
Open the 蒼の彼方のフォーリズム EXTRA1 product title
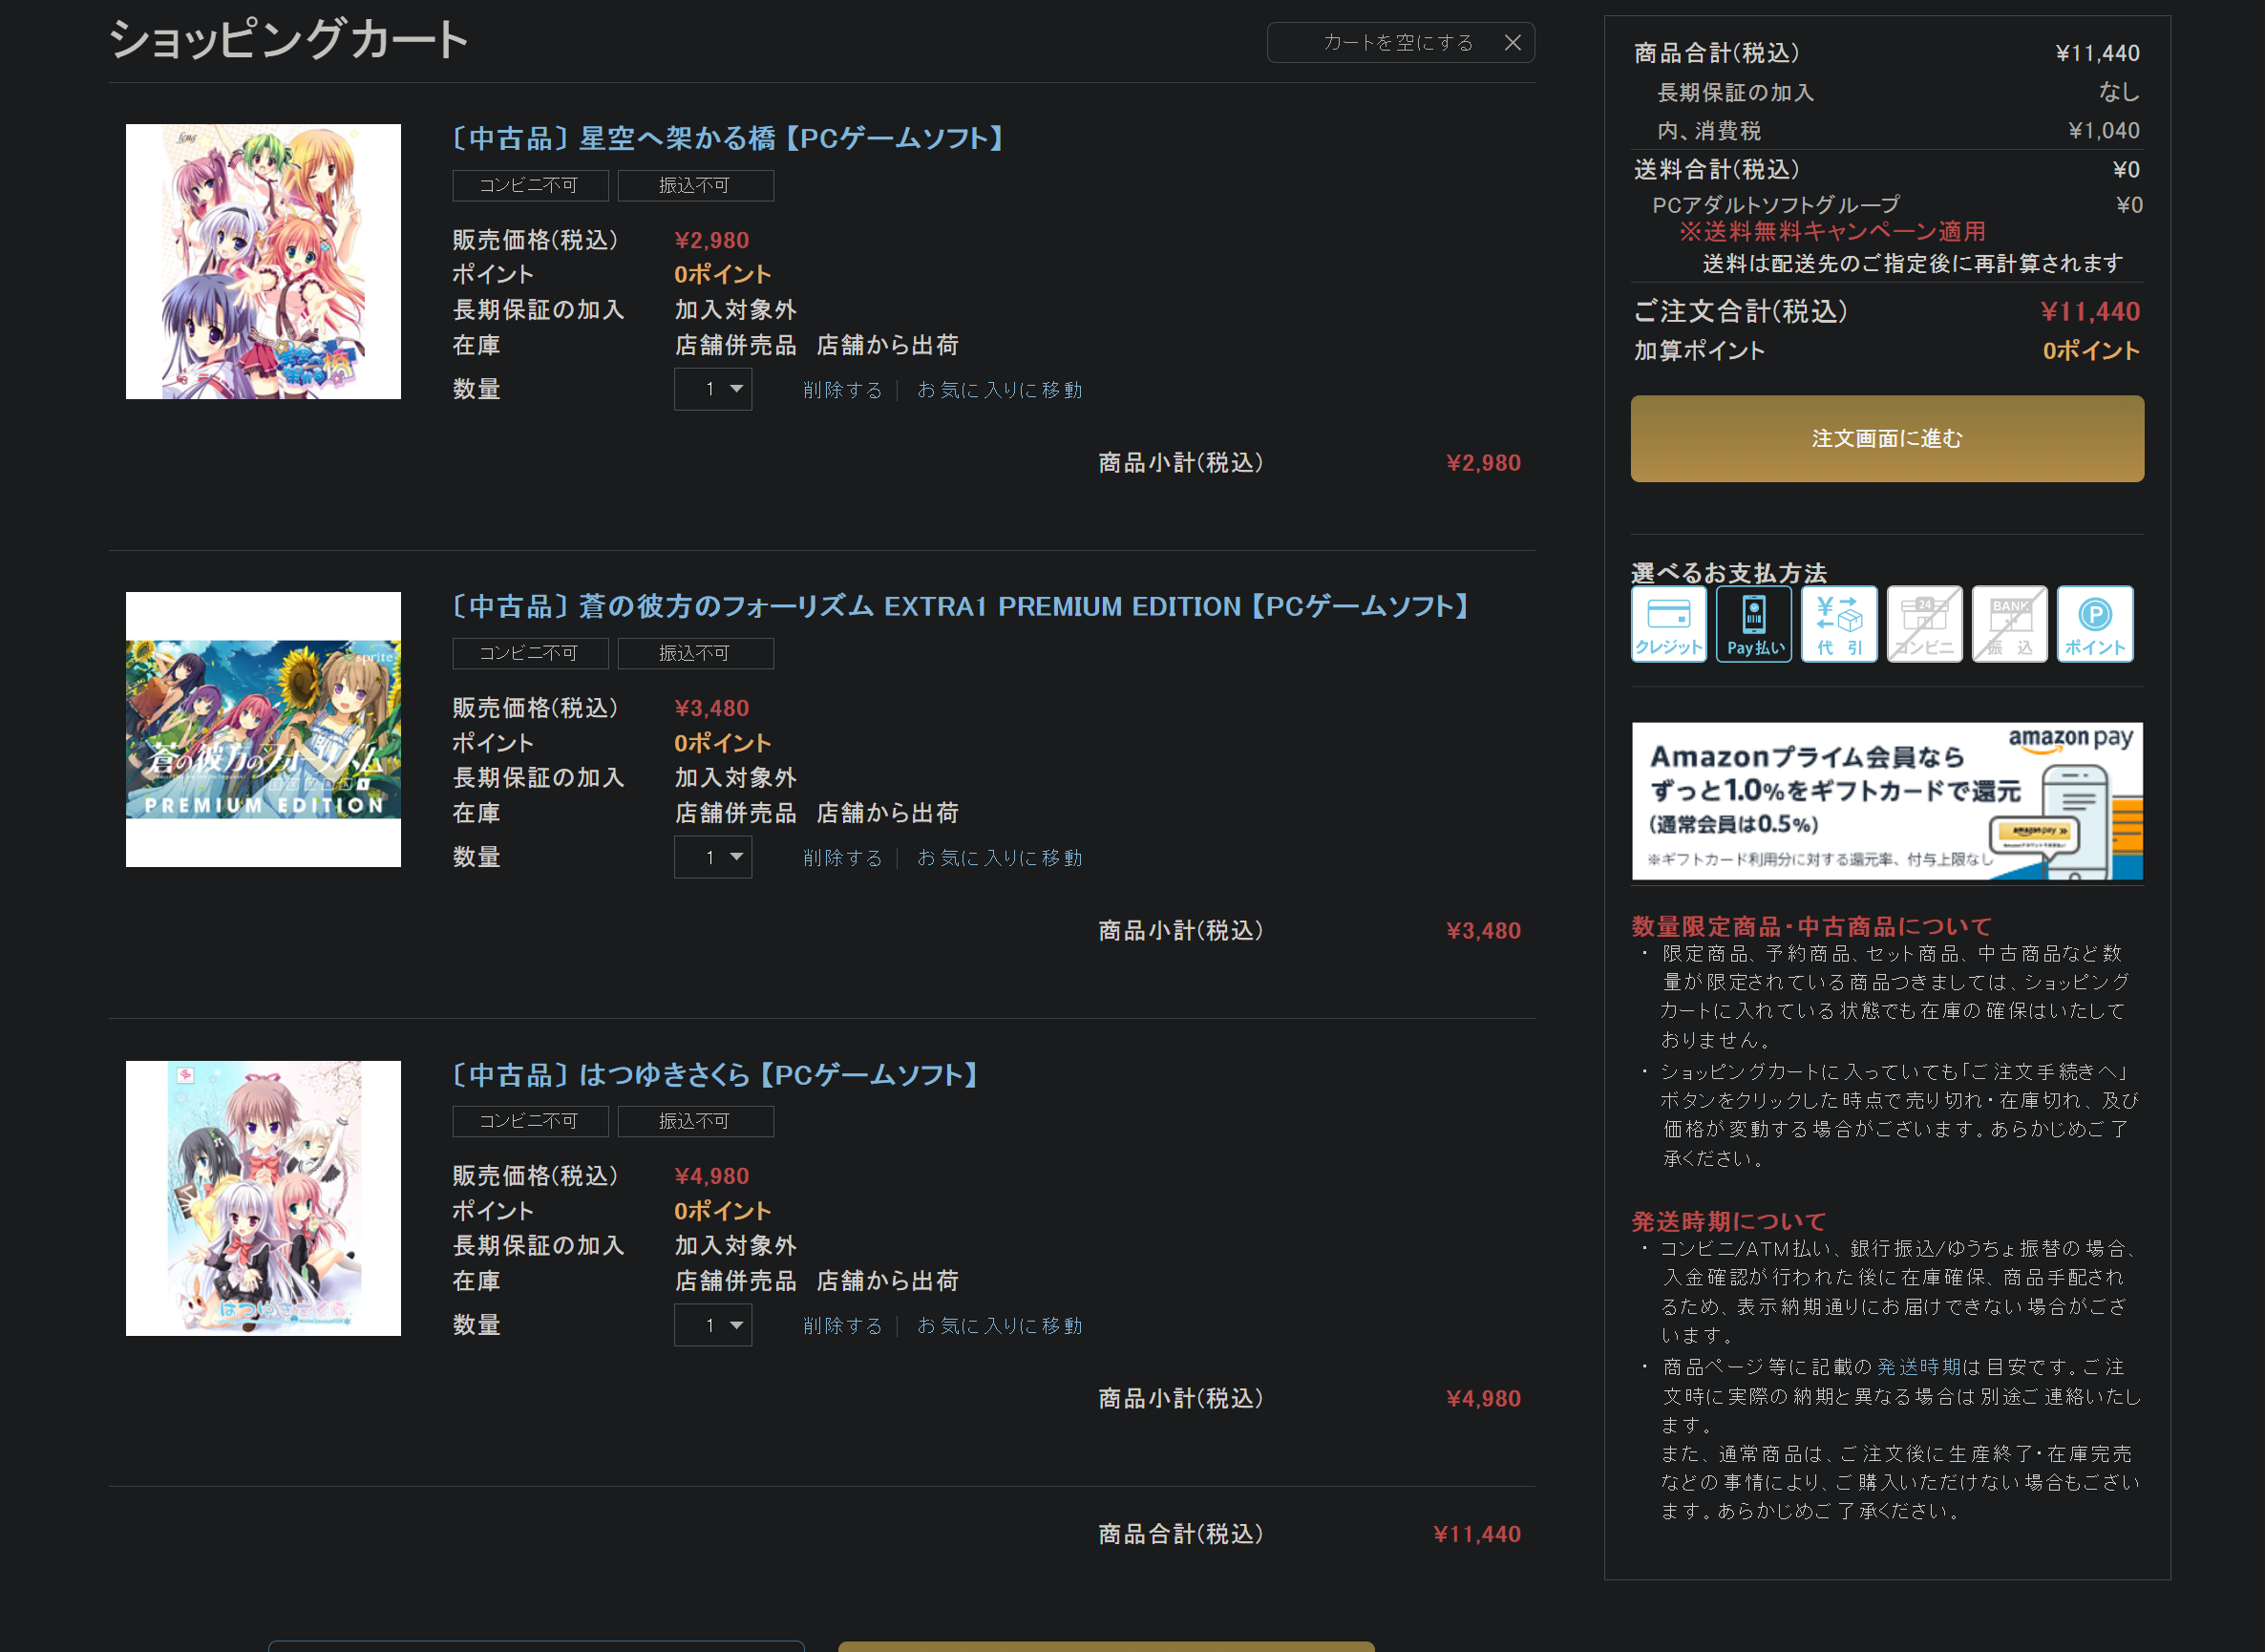pyautogui.click(x=960, y=606)
